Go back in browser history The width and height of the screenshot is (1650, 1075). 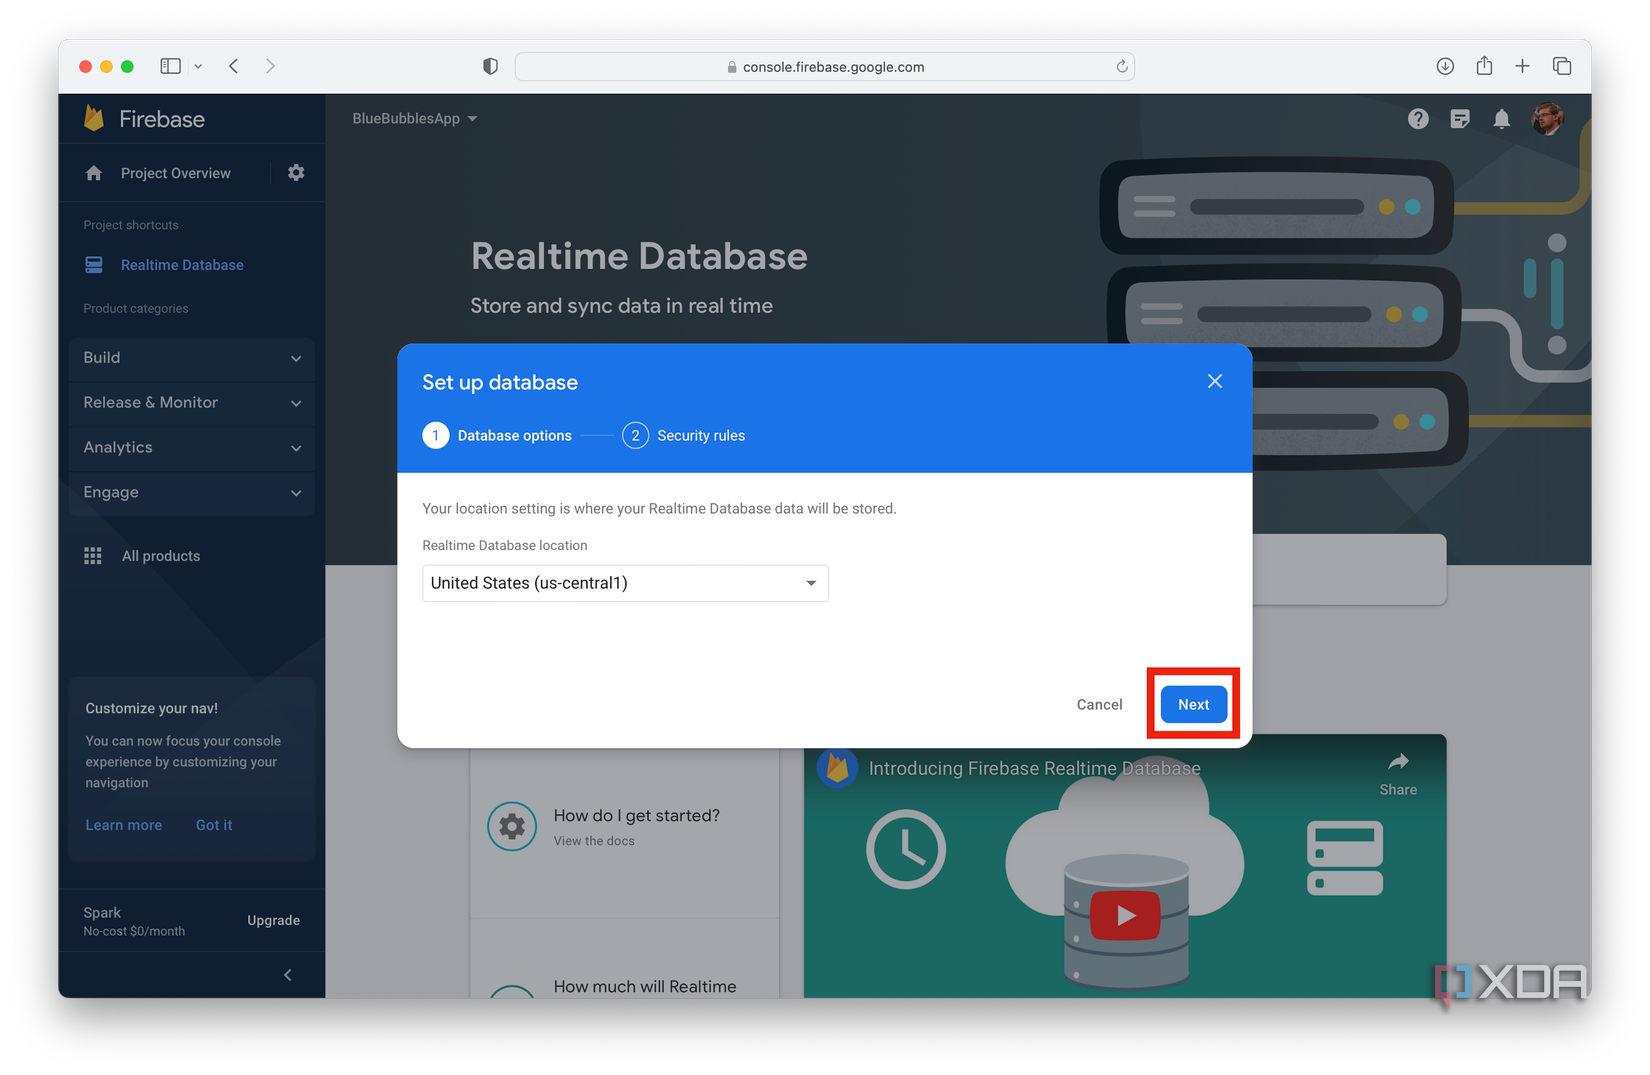coord(233,66)
